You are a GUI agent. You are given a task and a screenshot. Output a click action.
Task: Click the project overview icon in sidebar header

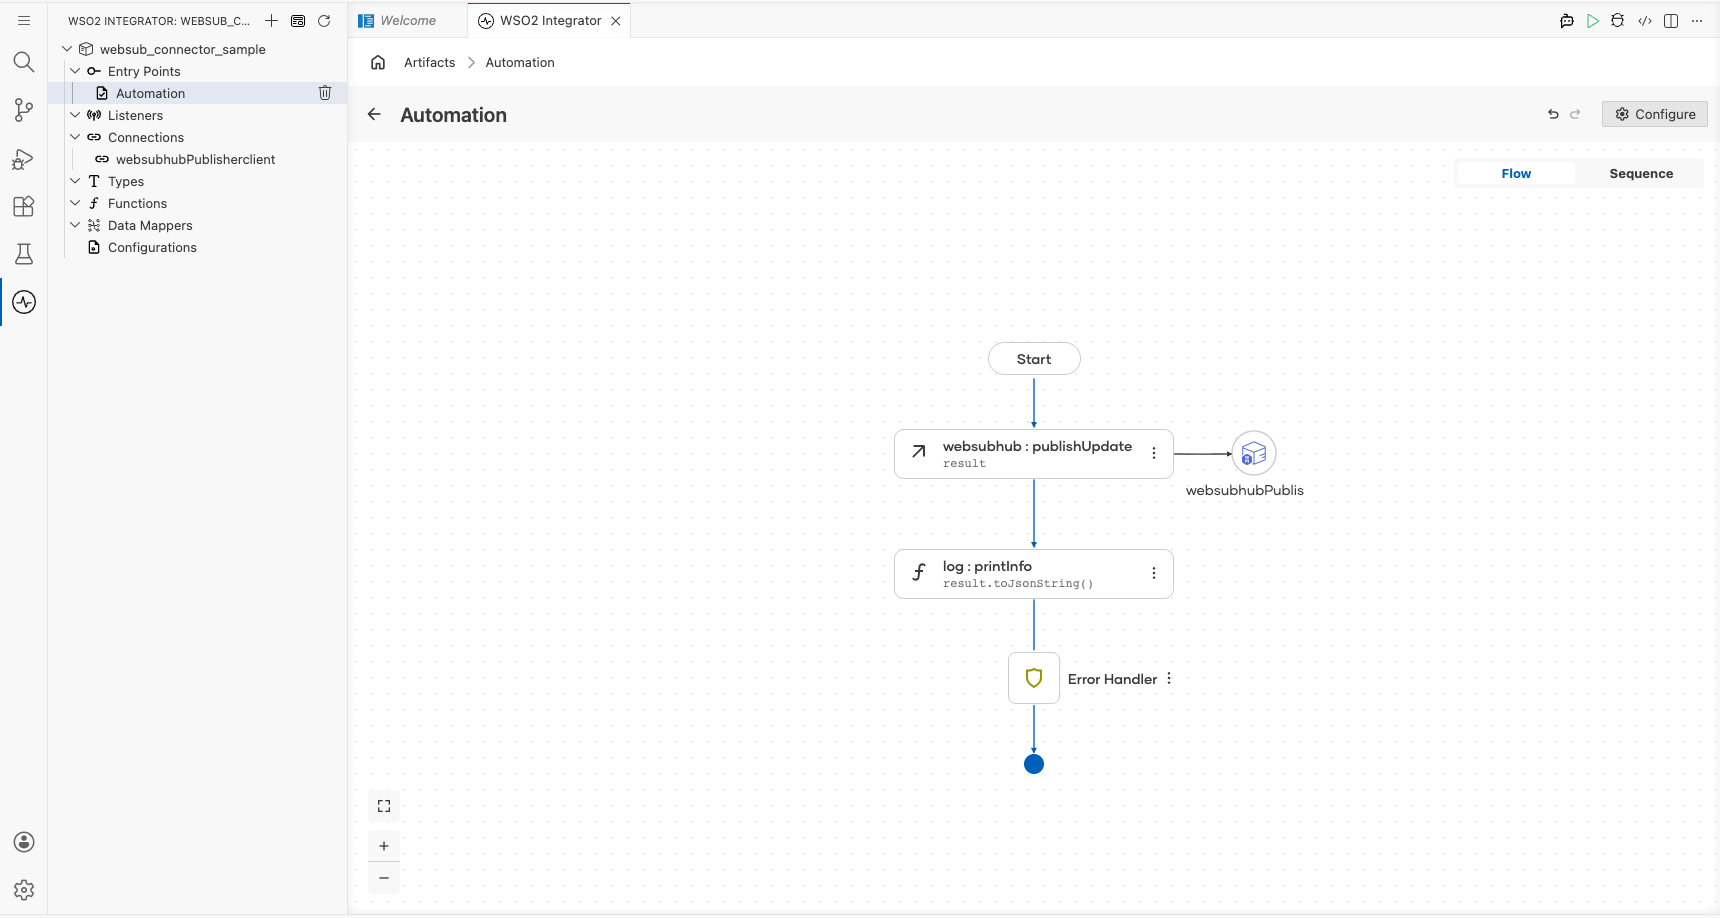click(298, 20)
